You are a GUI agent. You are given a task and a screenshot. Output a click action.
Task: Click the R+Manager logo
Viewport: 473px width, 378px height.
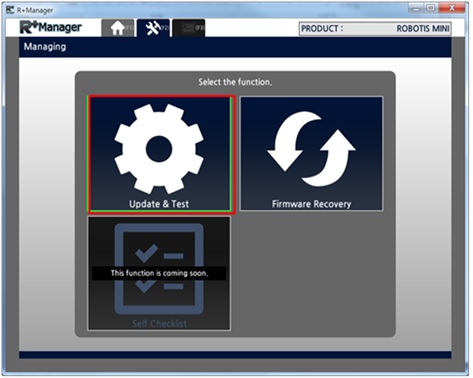[51, 27]
